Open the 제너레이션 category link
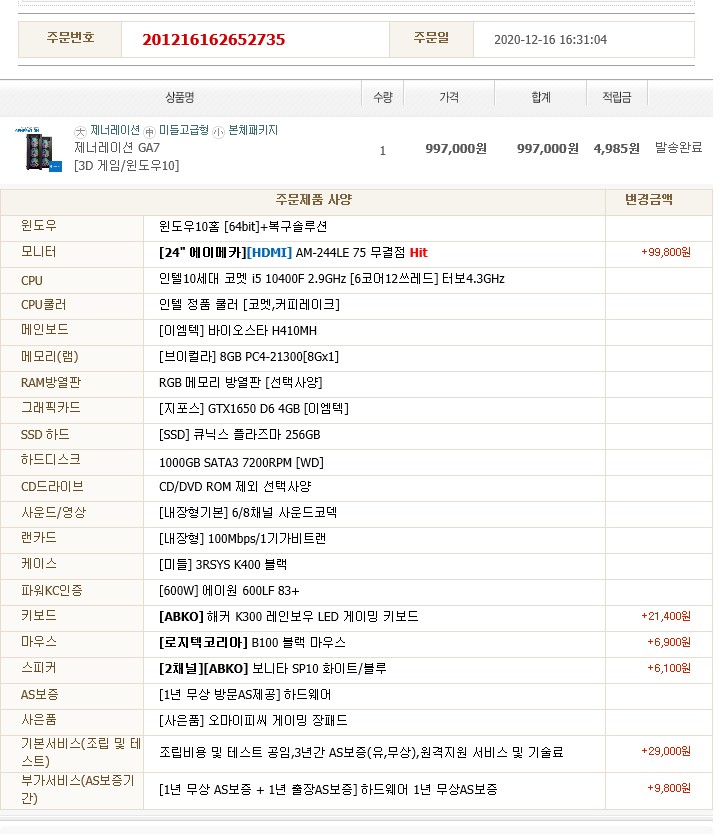Screen dimensions: 721x834 click(115, 130)
